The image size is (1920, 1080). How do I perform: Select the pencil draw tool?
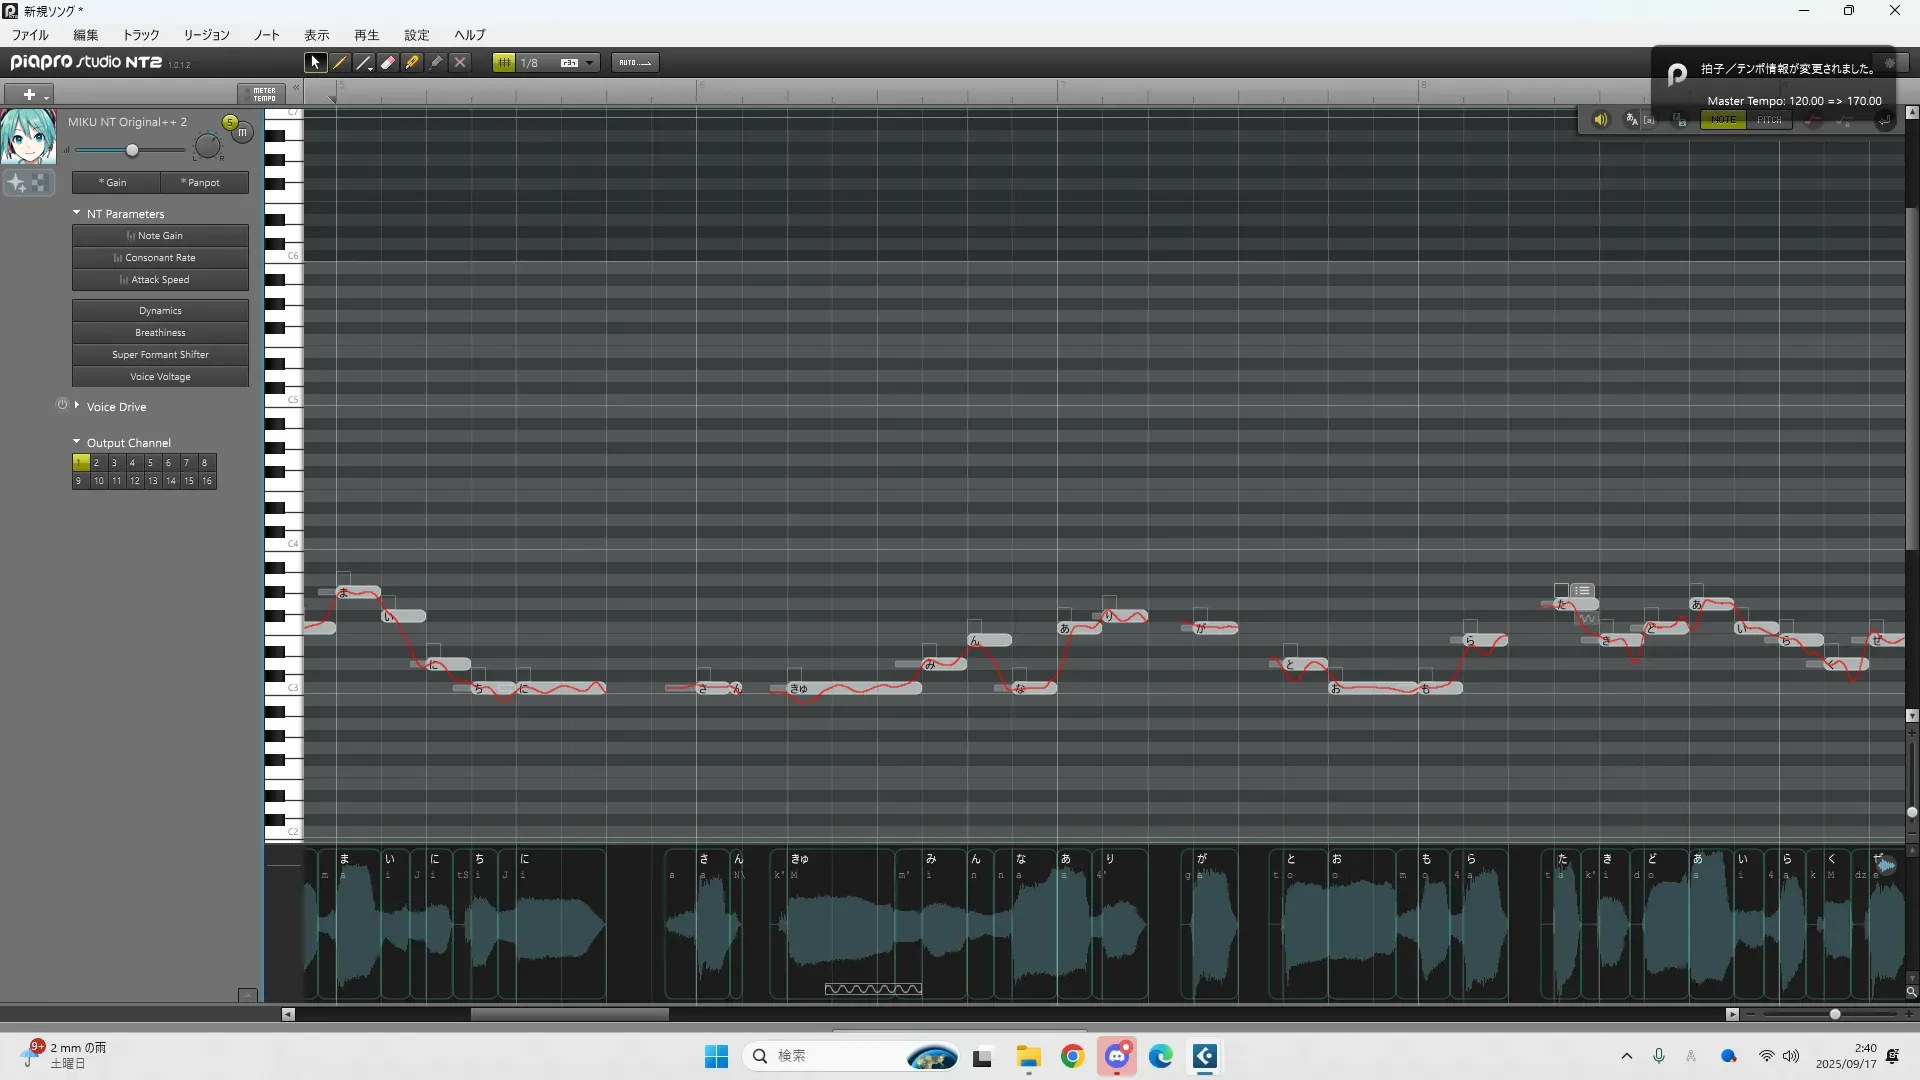point(340,62)
